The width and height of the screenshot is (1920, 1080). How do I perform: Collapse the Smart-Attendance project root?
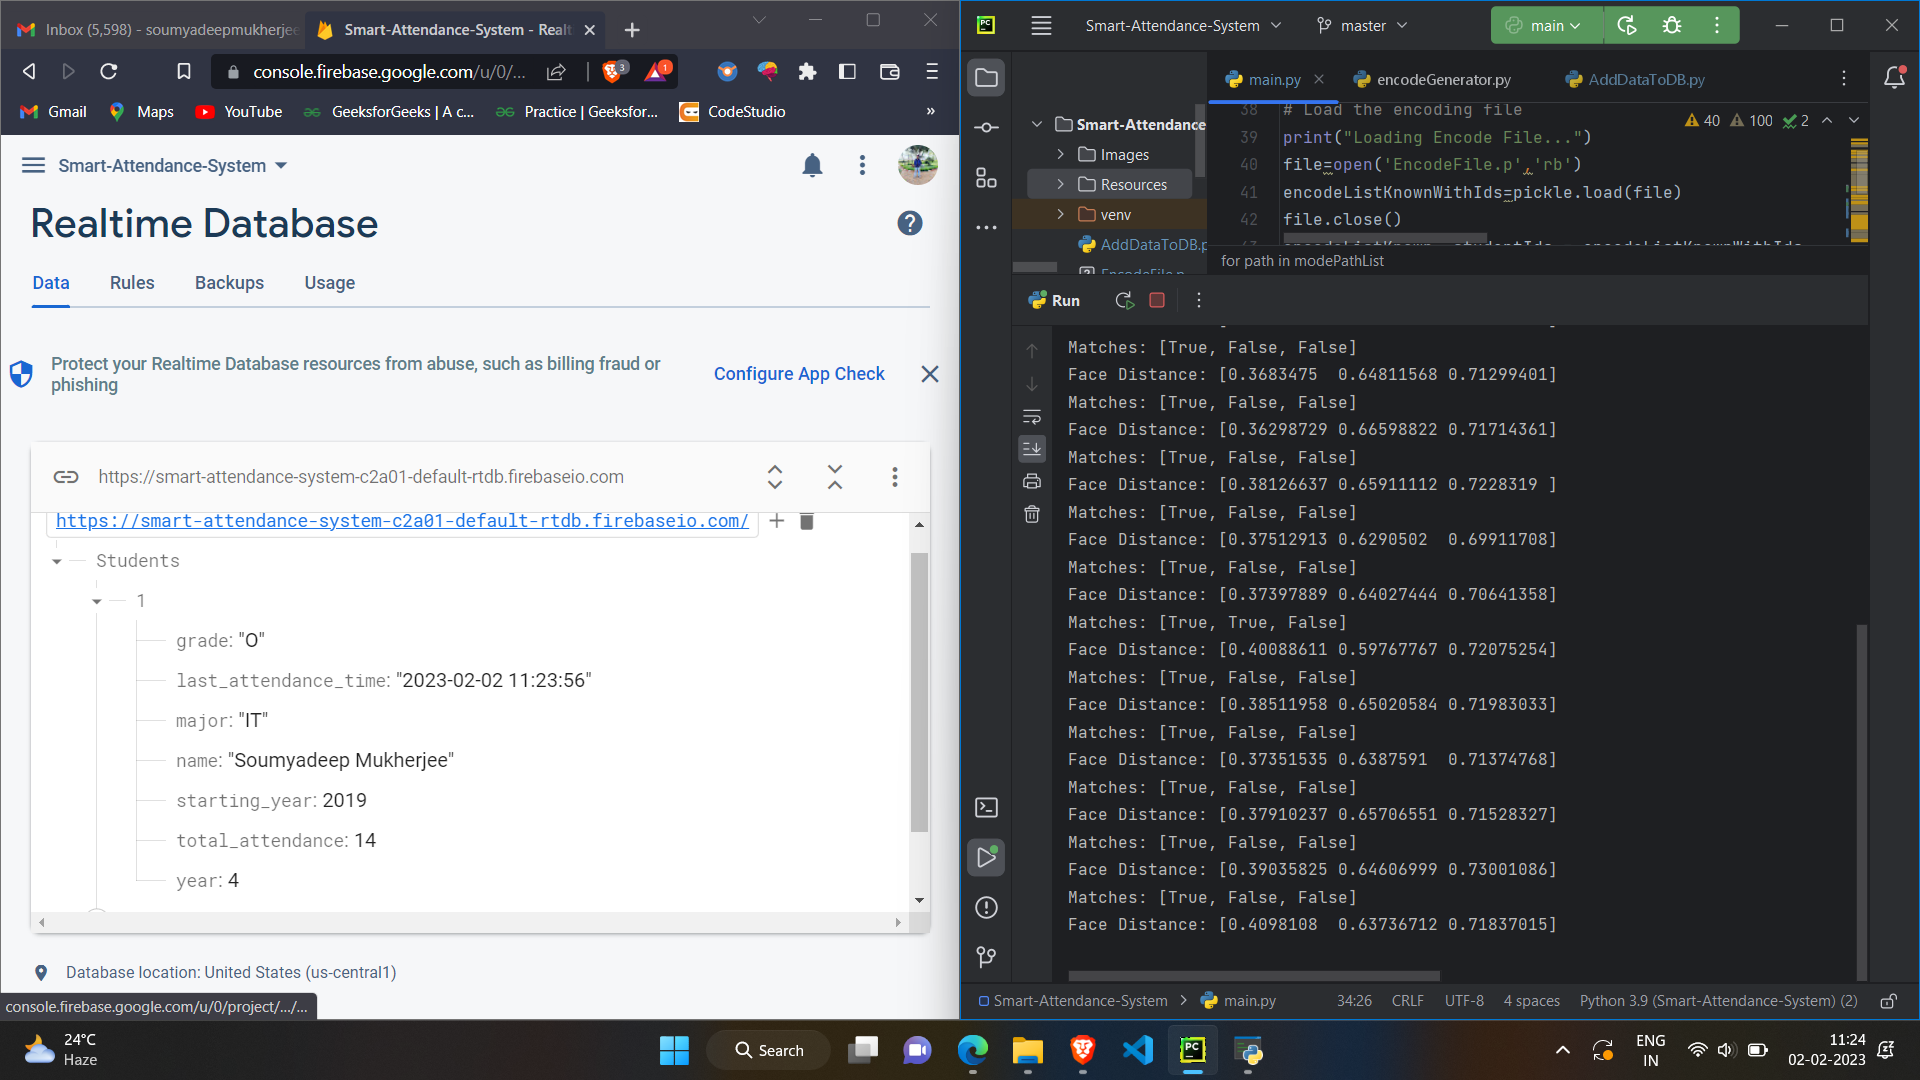[x=1037, y=124]
